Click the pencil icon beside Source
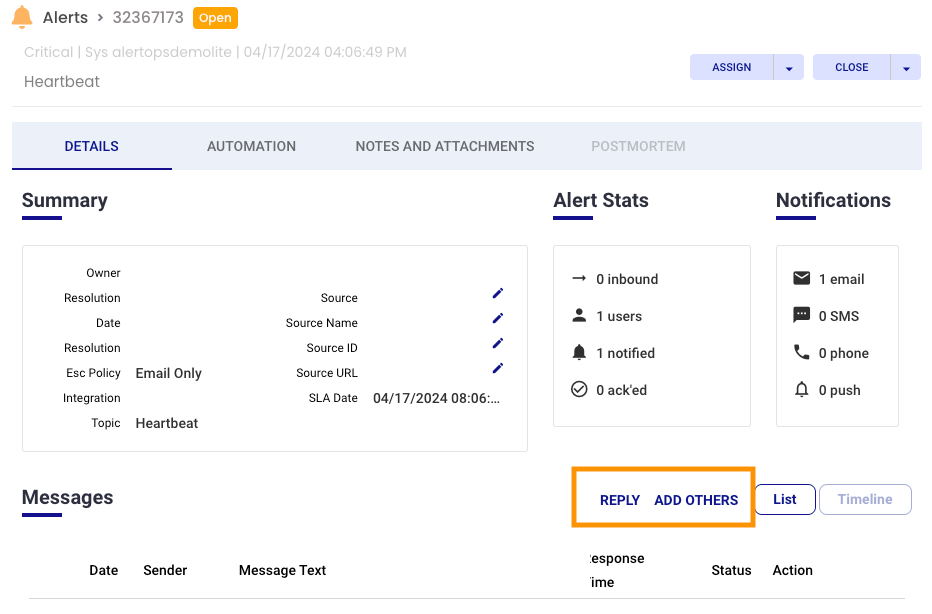The image size is (932, 614). pyautogui.click(x=498, y=293)
